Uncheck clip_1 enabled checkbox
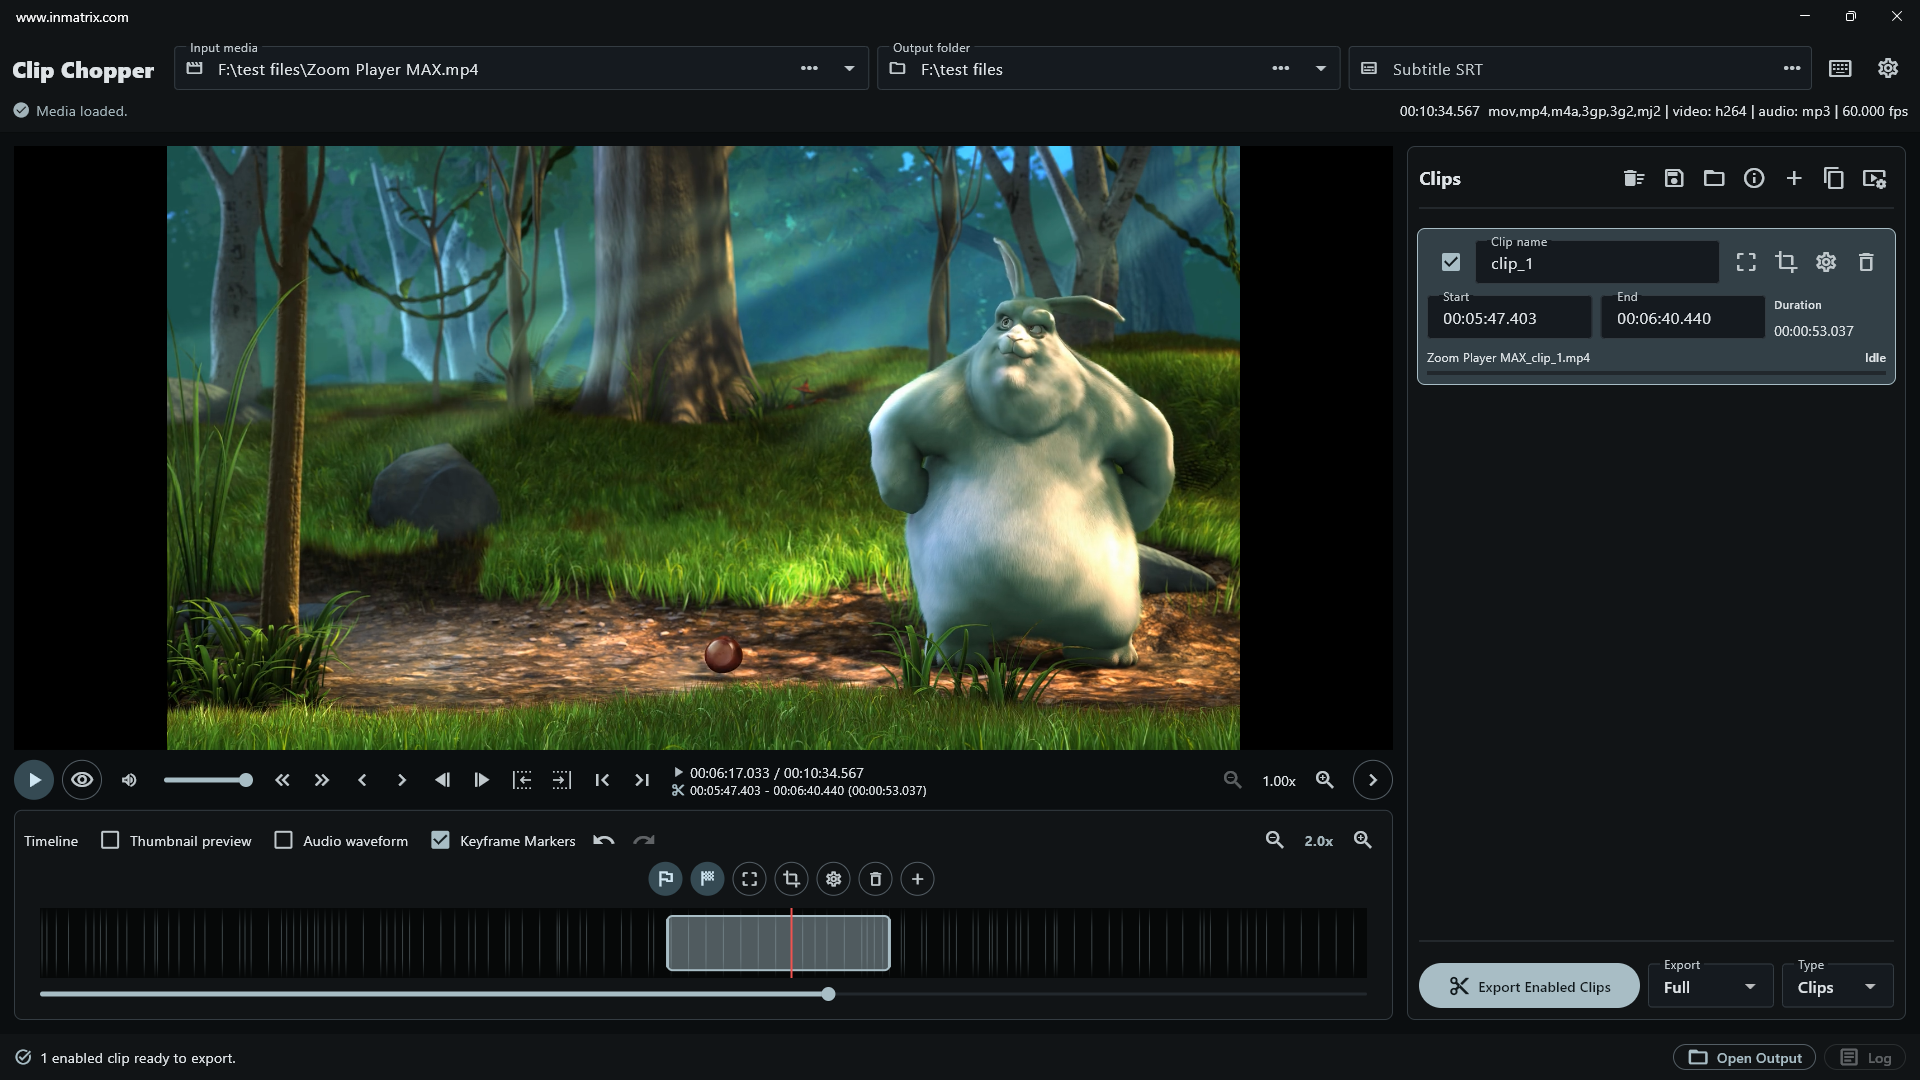The width and height of the screenshot is (1920, 1080). point(1451,262)
